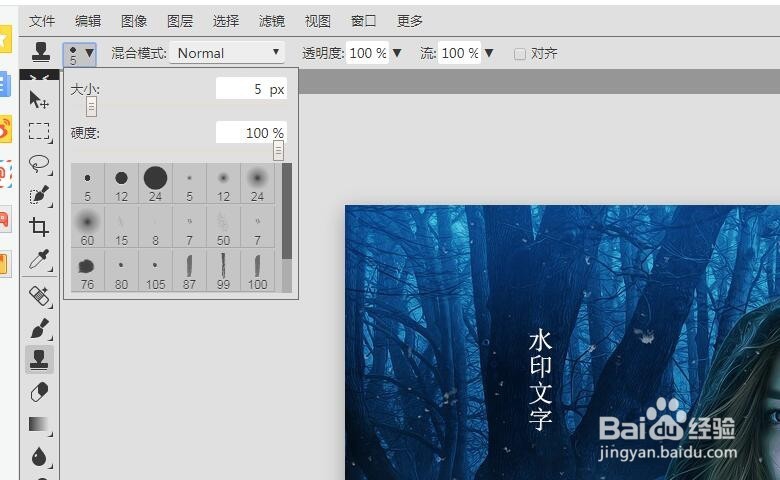Open the 文件 menu
The image size is (780, 480).
[42, 21]
